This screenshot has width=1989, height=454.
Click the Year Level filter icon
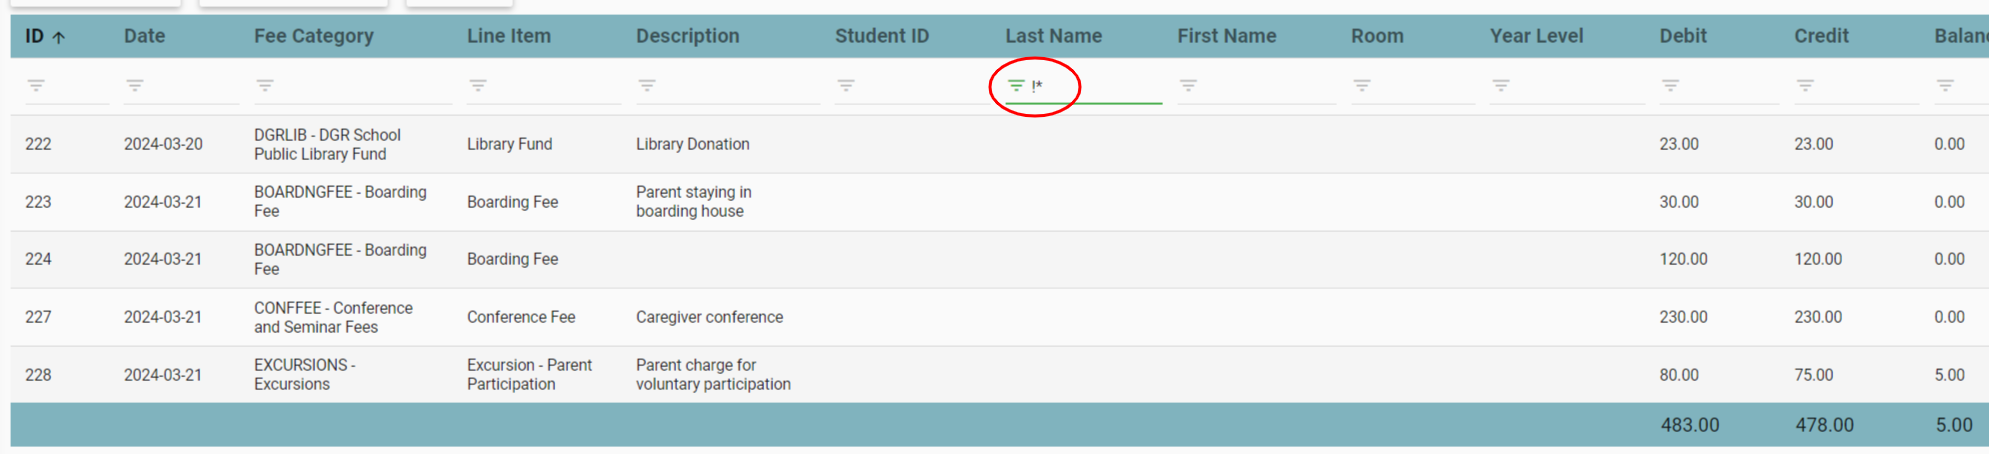coord(1501,86)
